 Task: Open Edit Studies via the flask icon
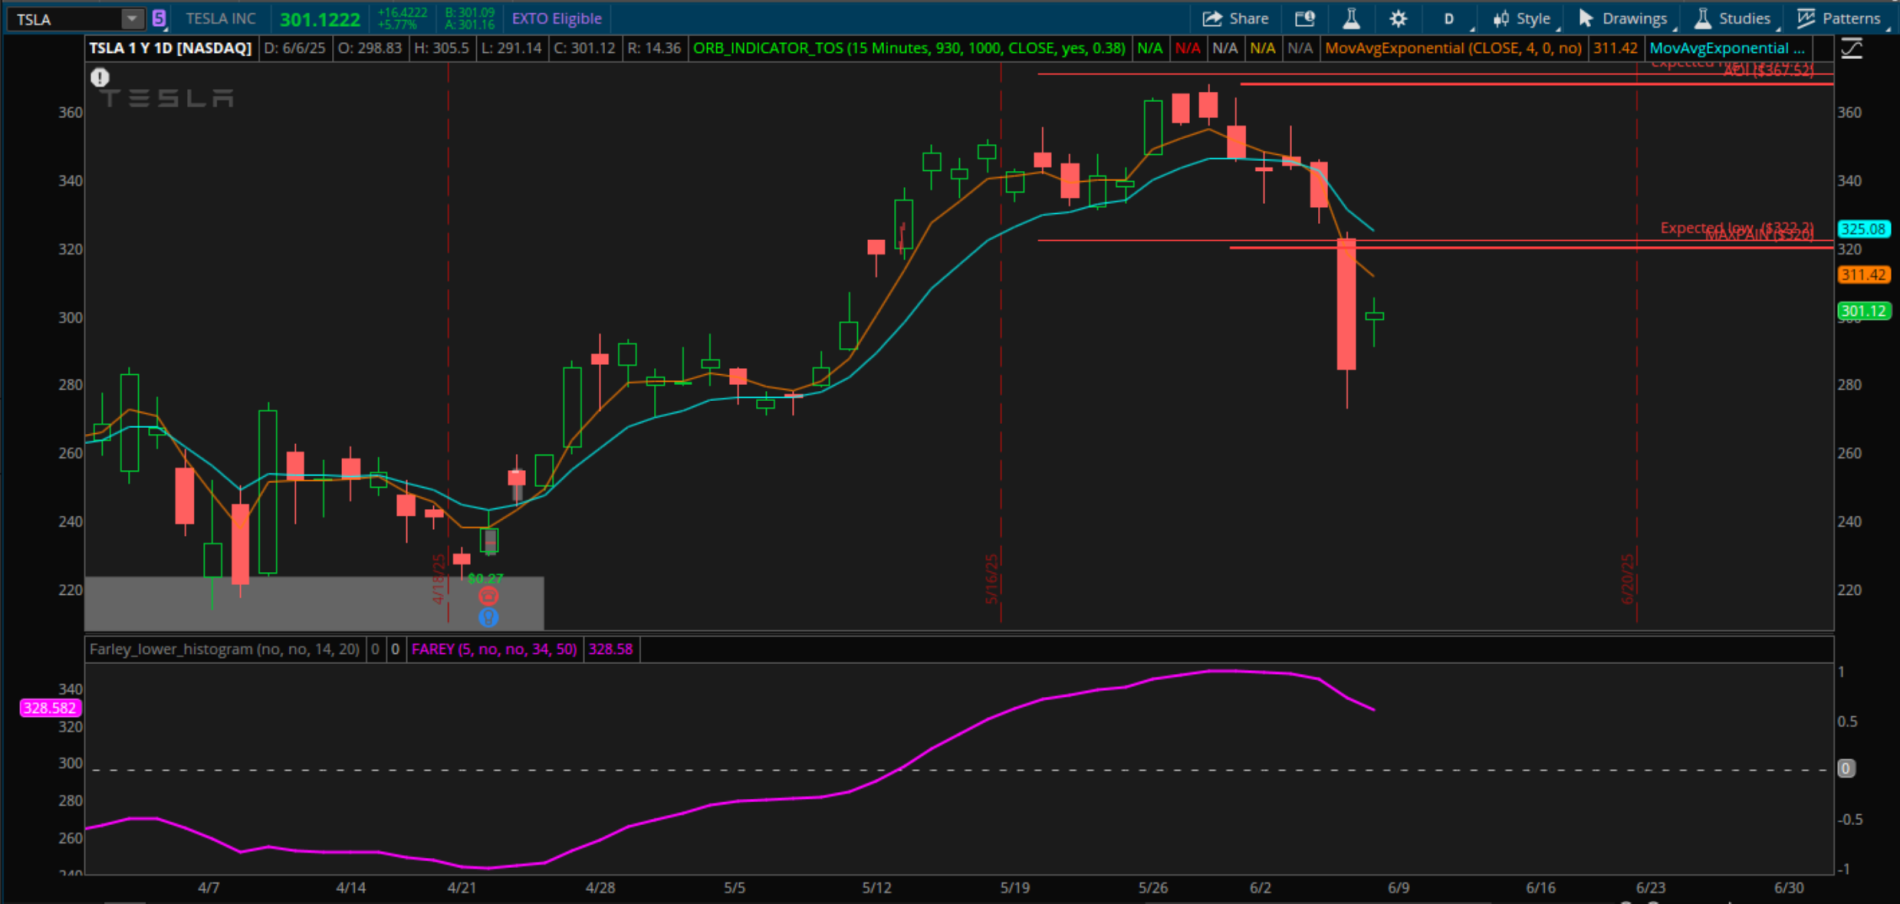(1351, 18)
